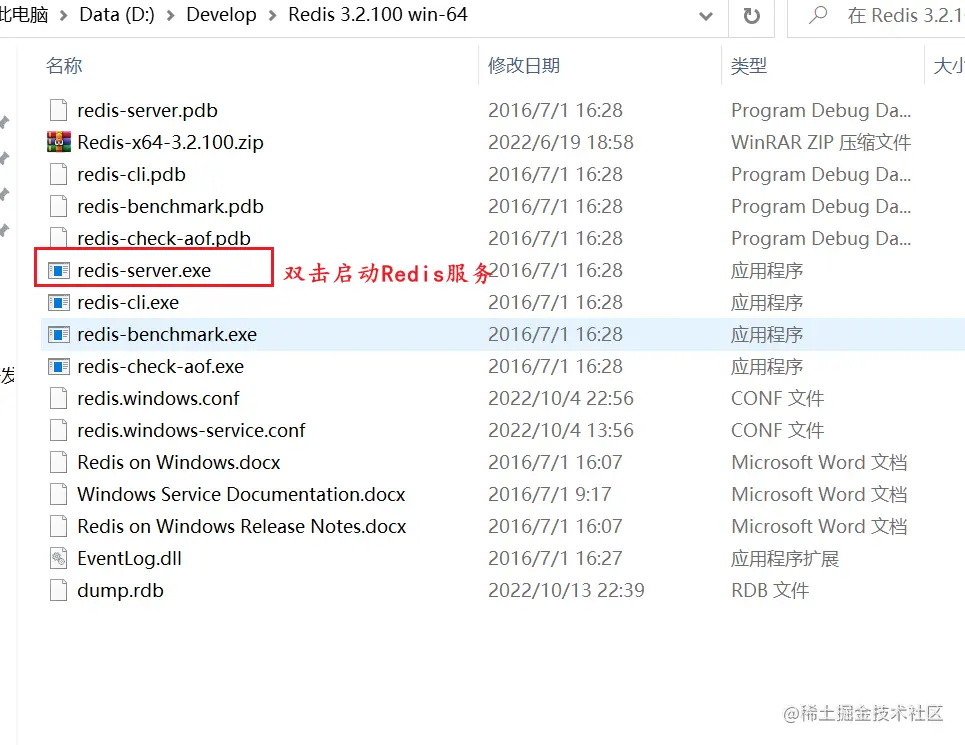Screen dimensions: 965x745
Task: Click the Redis on Windows Release Notes.docx icon
Action: coord(58,527)
